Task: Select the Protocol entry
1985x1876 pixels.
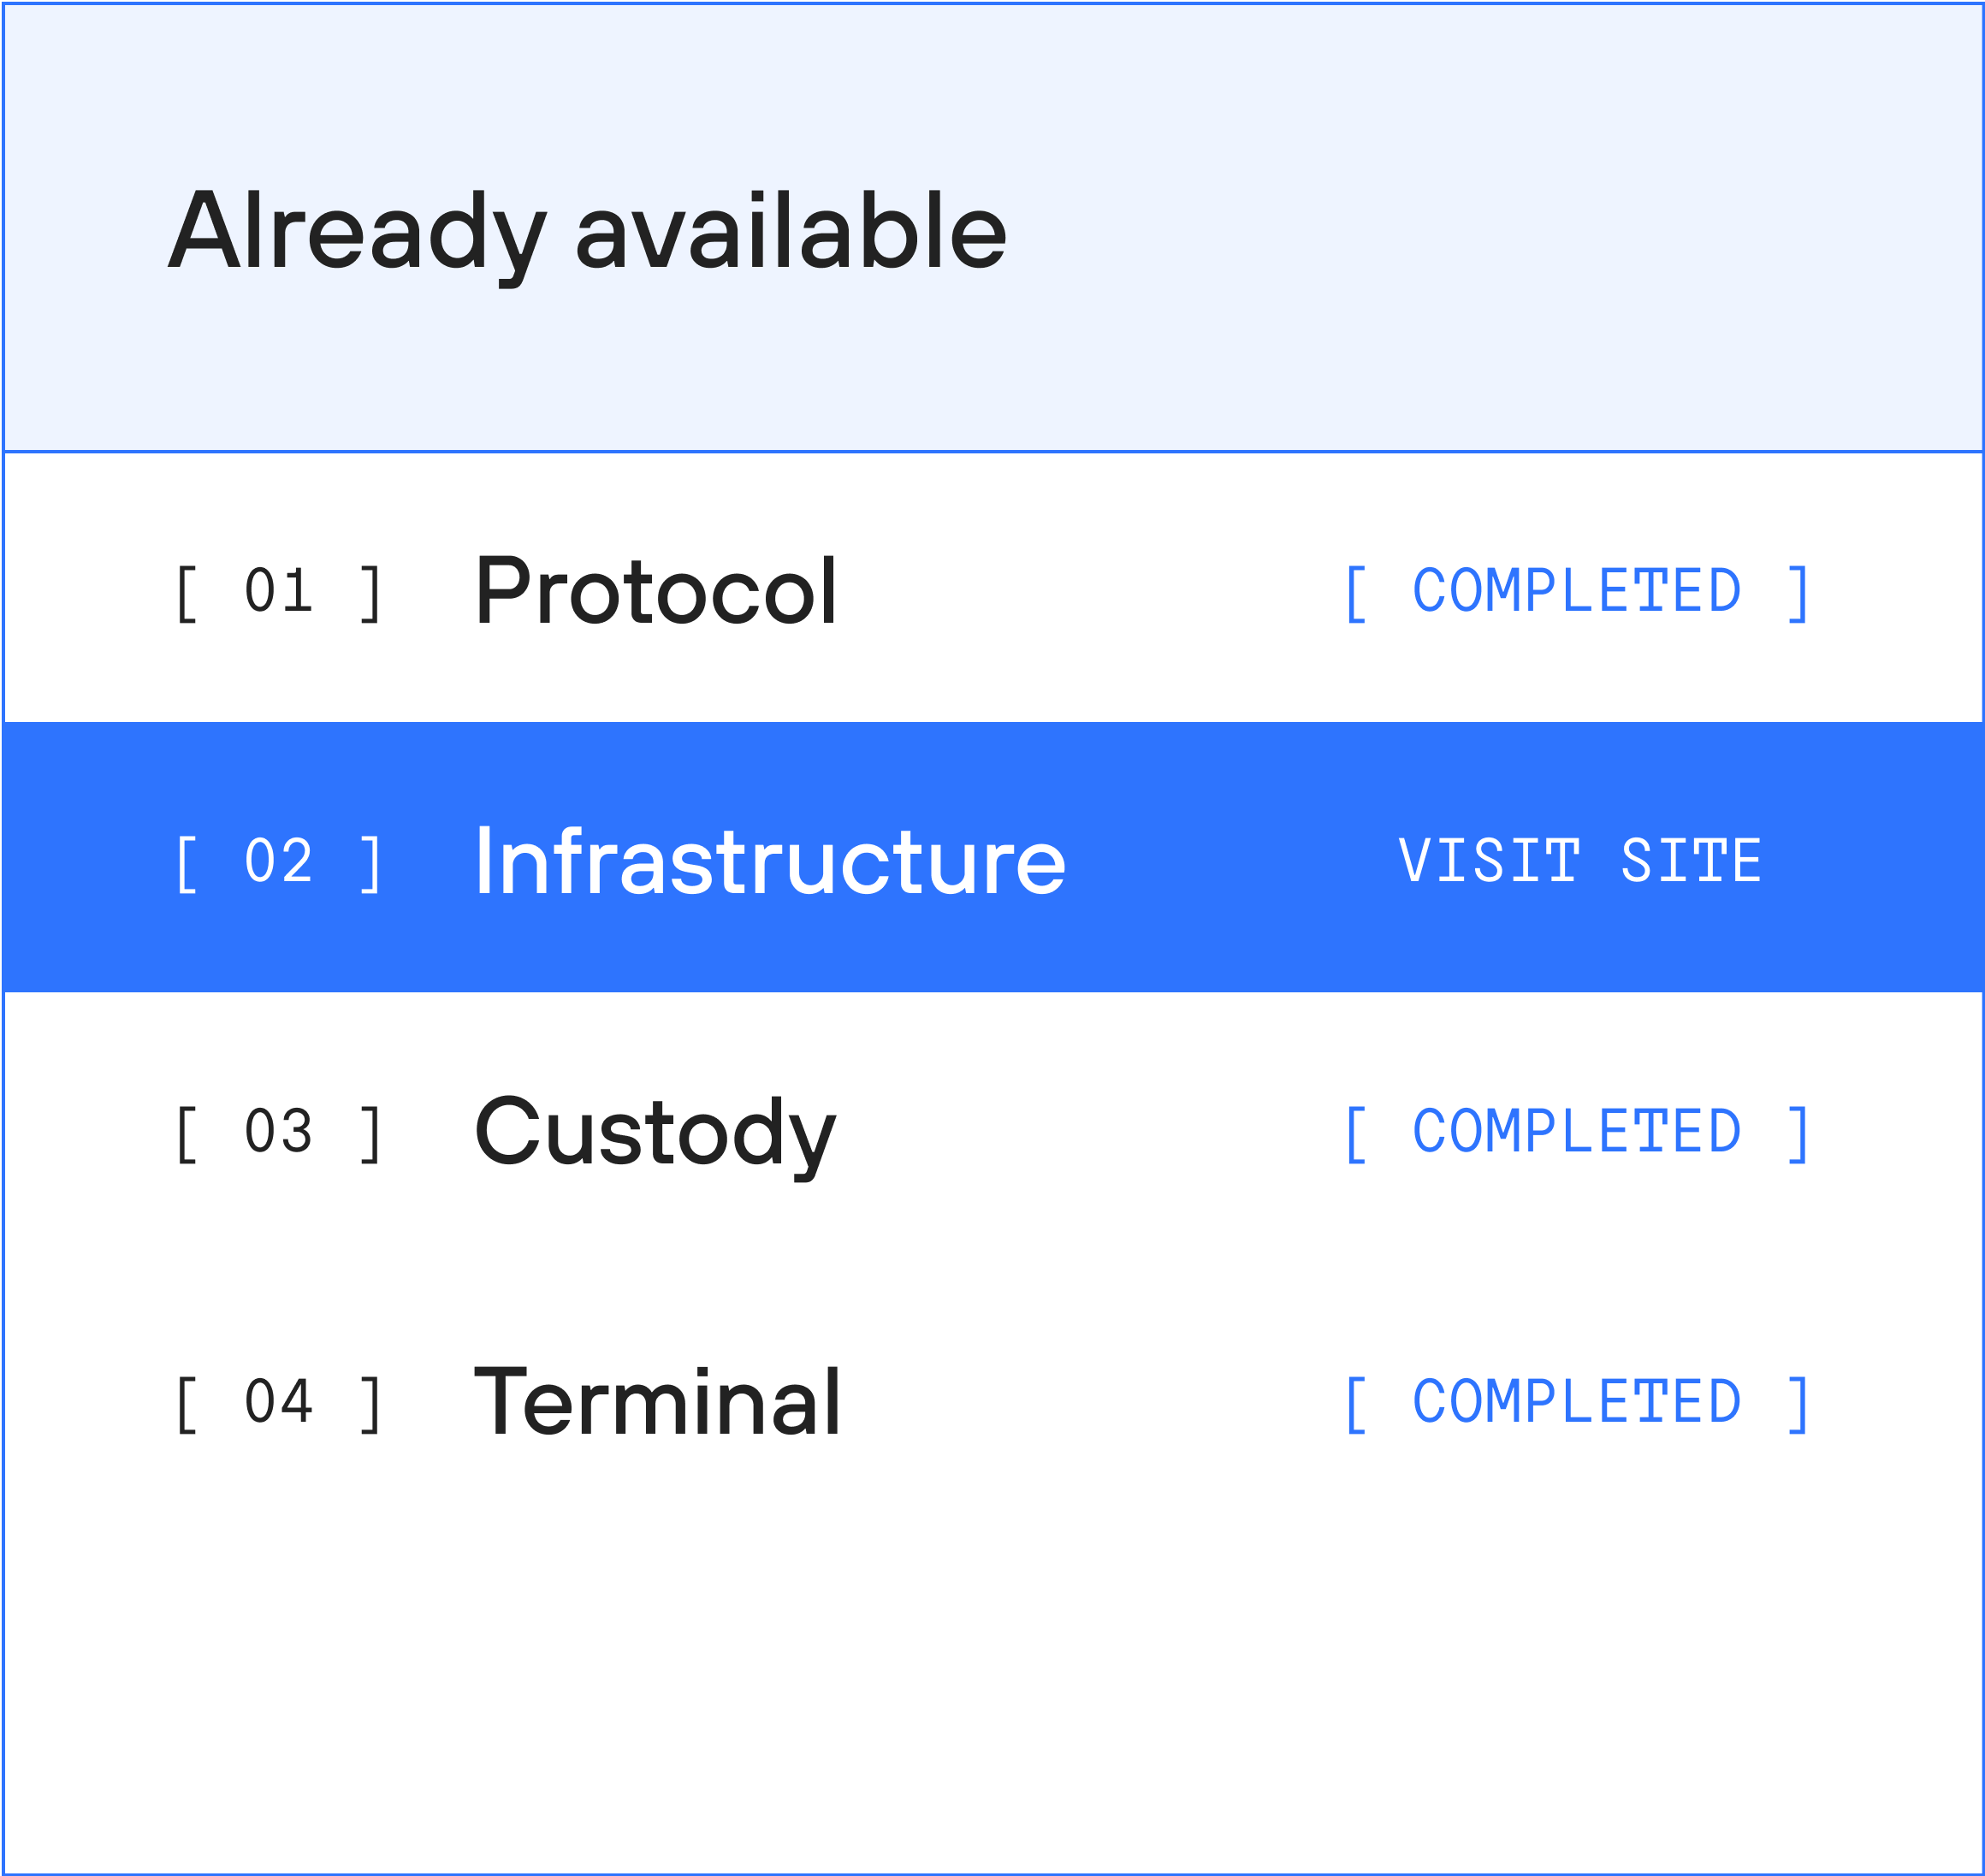Action: [655, 591]
